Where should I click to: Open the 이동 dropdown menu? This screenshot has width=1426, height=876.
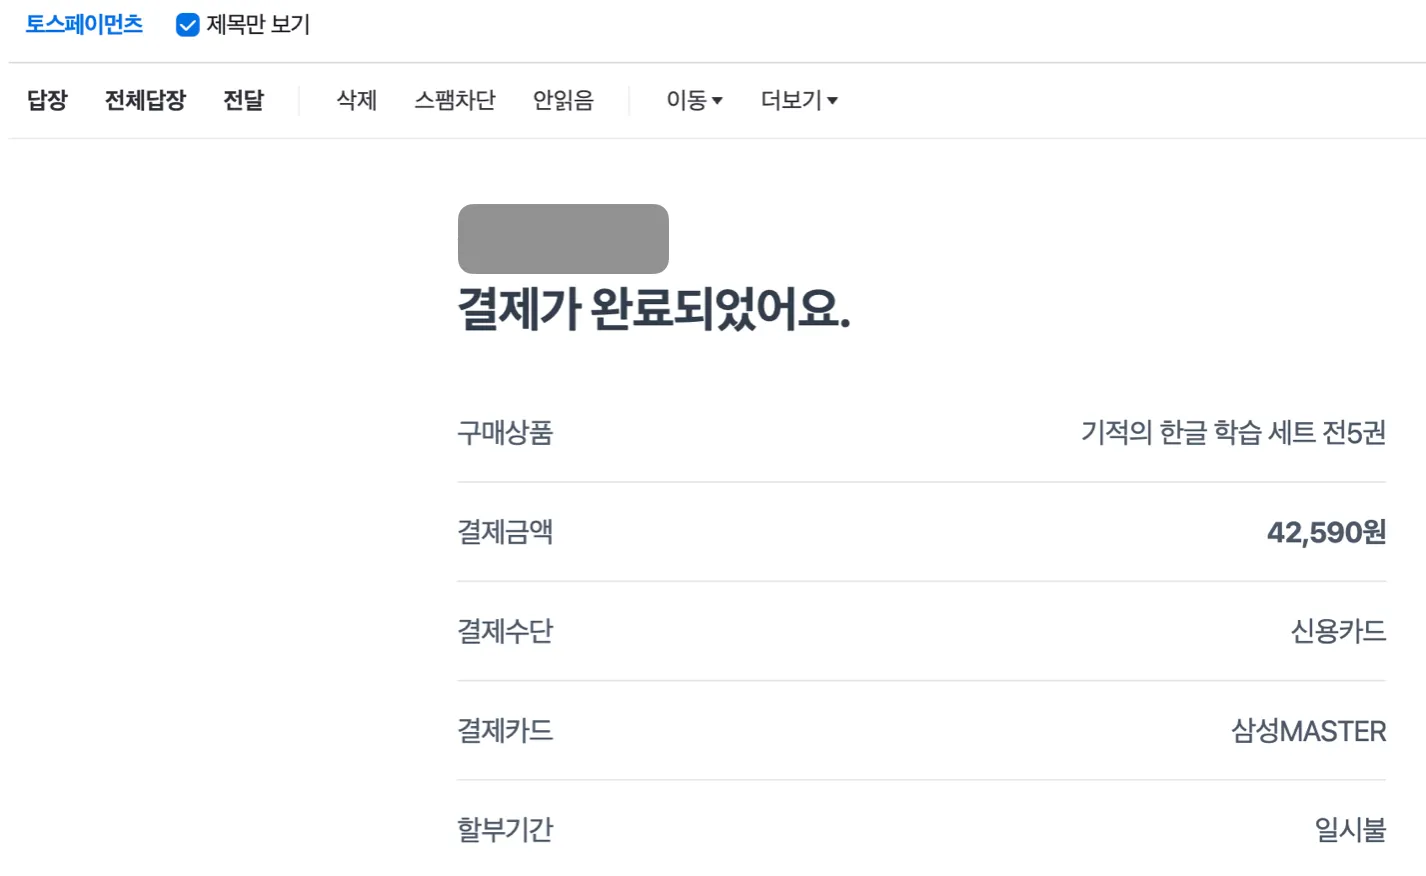694,100
